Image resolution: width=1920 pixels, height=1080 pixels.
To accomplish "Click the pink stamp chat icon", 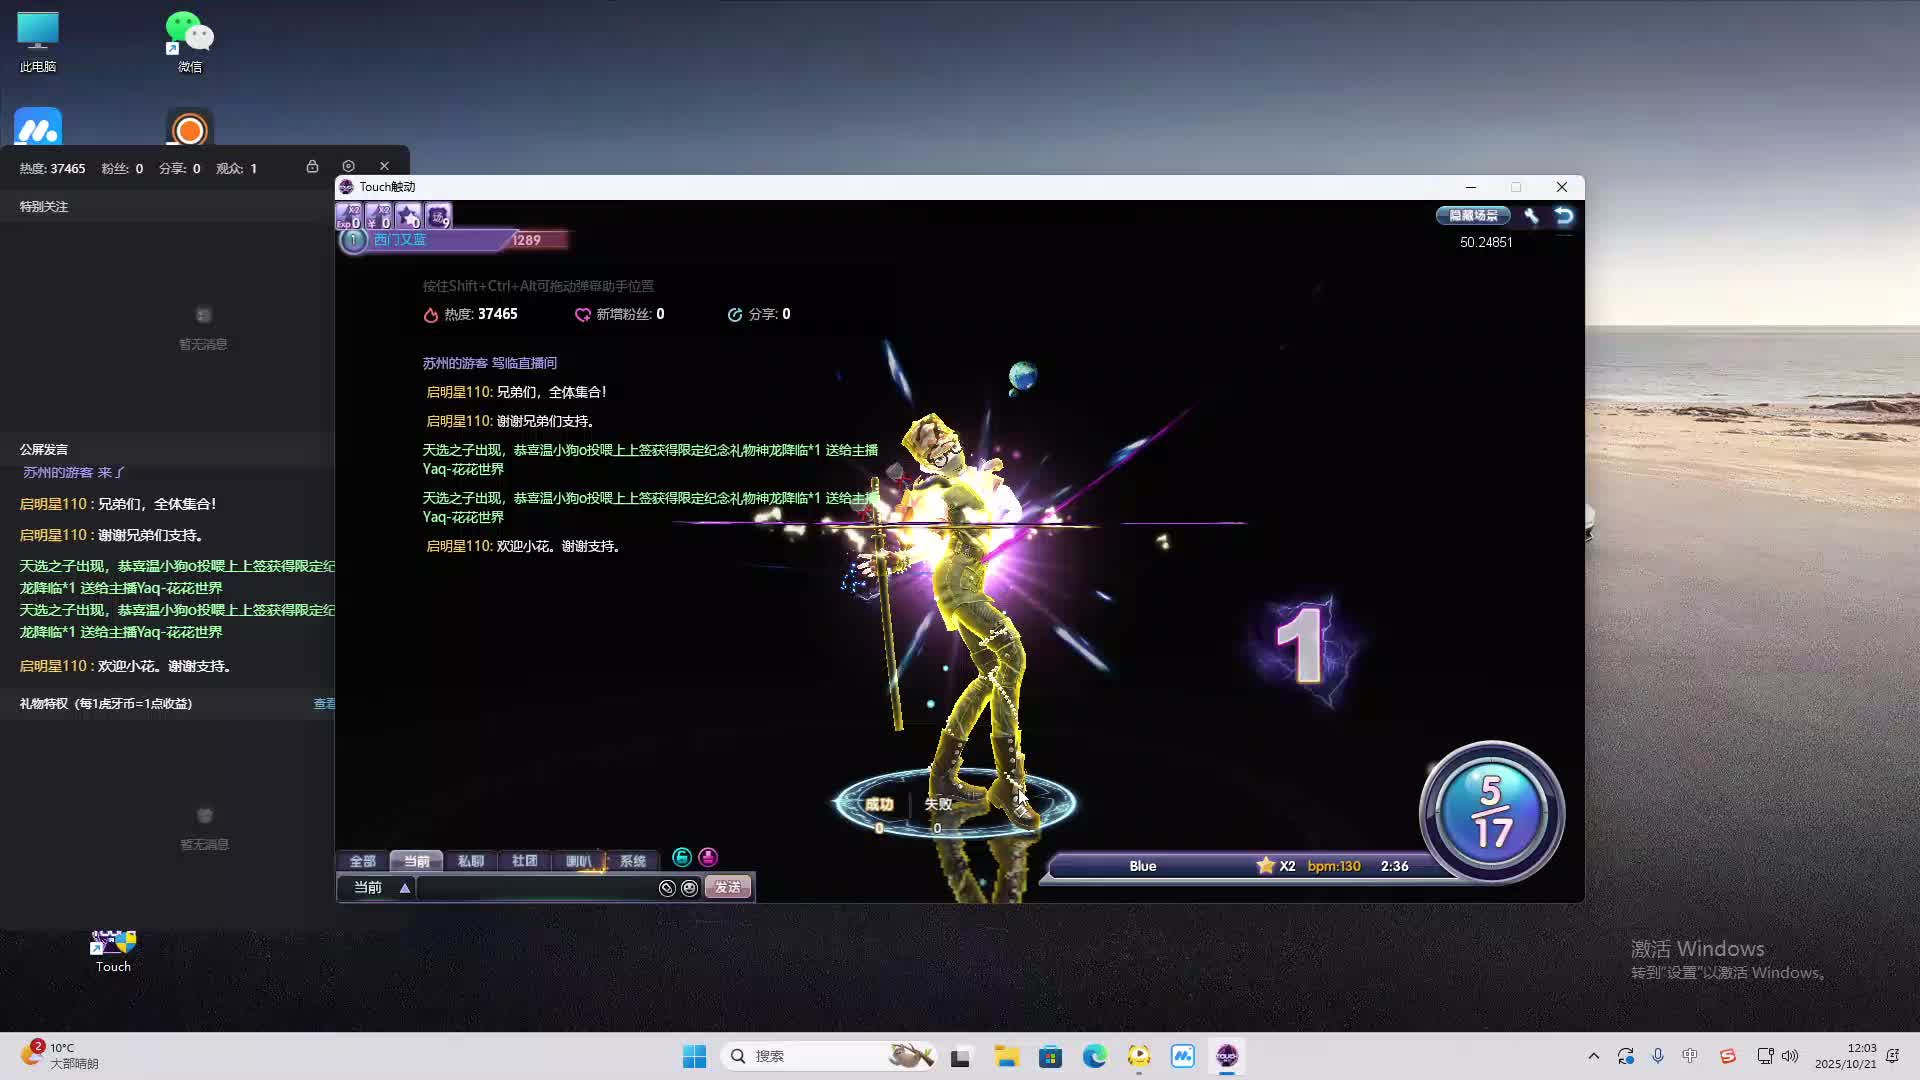I will click(708, 858).
